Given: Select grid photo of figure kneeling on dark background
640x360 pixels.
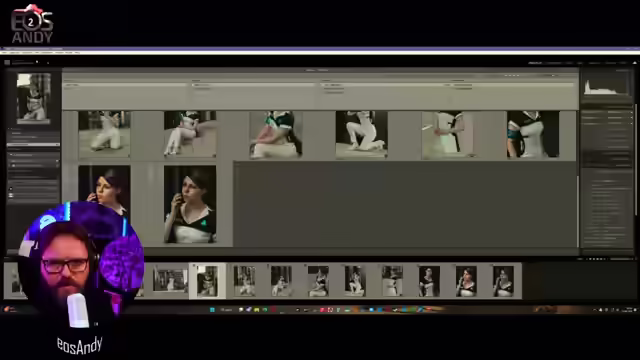Looking at the screenshot, I should coord(362,134).
